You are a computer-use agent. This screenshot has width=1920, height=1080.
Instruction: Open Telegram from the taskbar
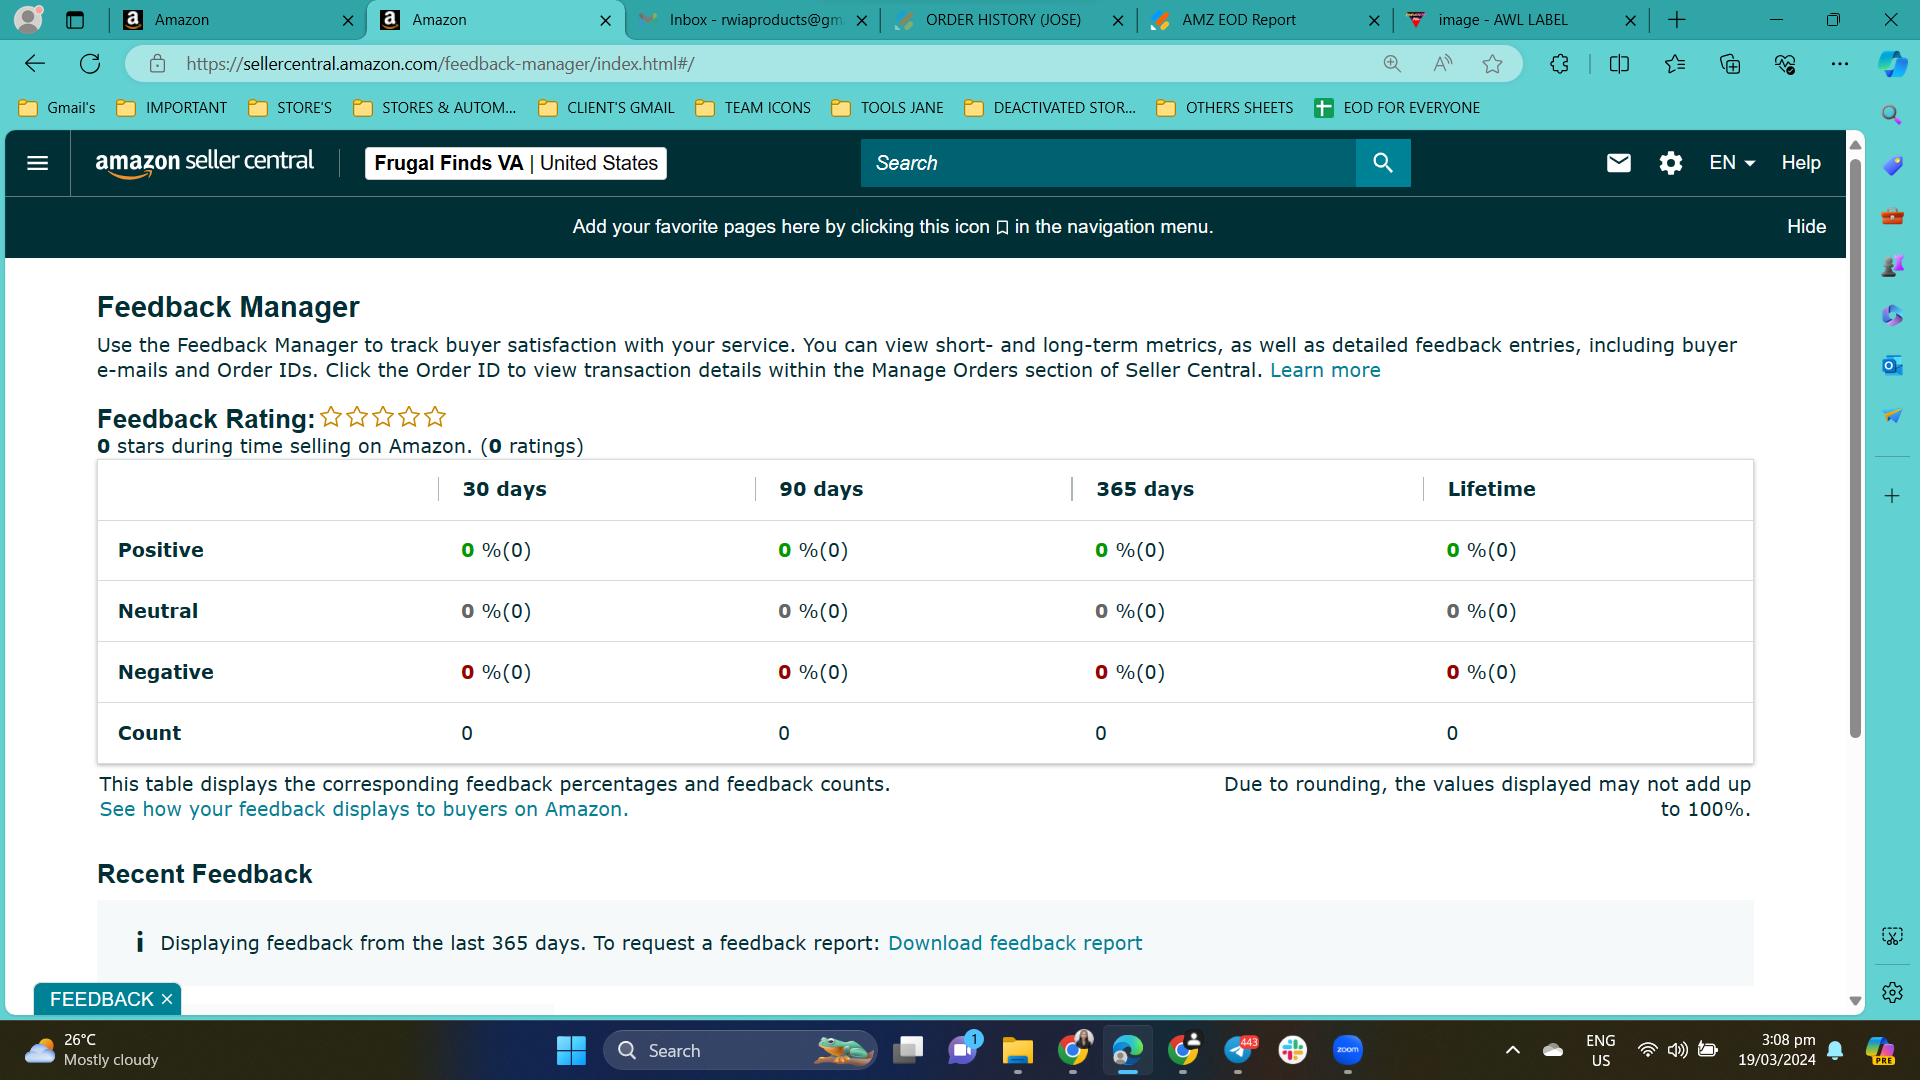click(x=1238, y=1050)
